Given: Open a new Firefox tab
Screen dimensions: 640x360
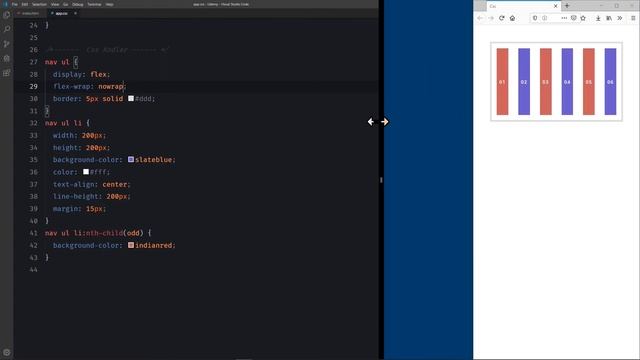Looking at the screenshot, I should coord(567,6).
